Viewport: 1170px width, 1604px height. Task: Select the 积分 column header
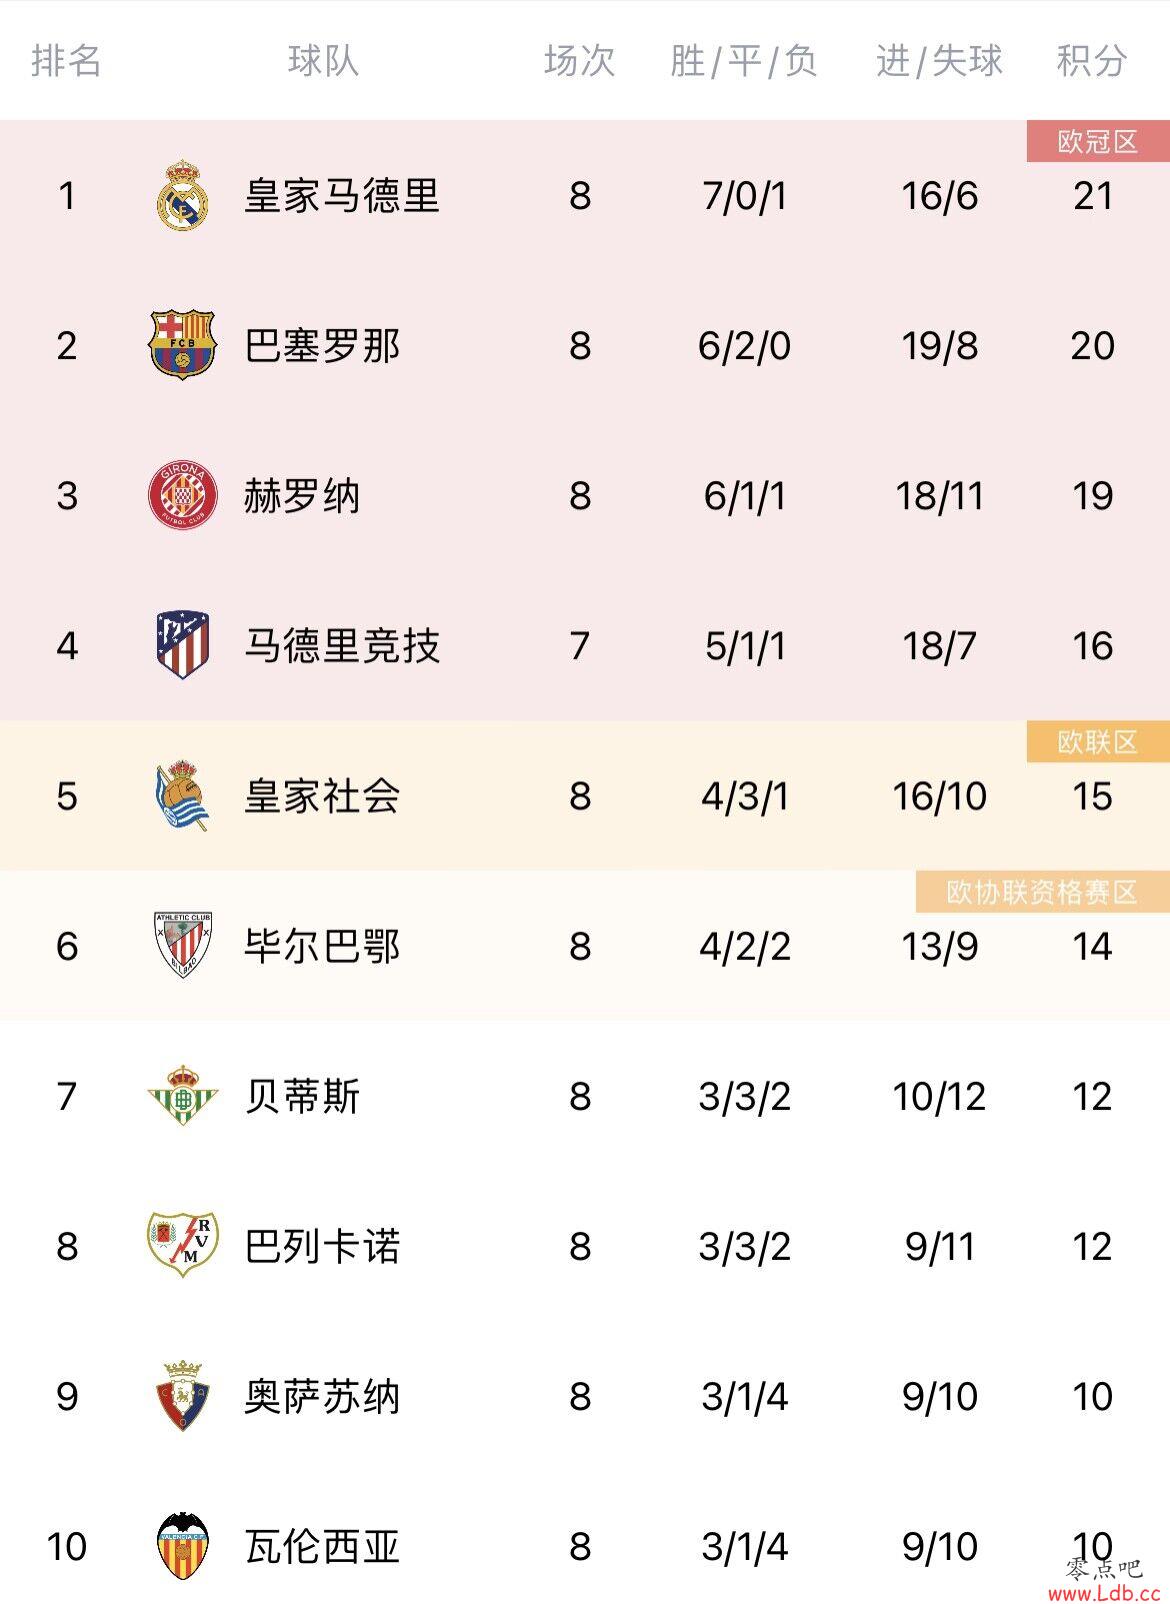tap(1092, 61)
